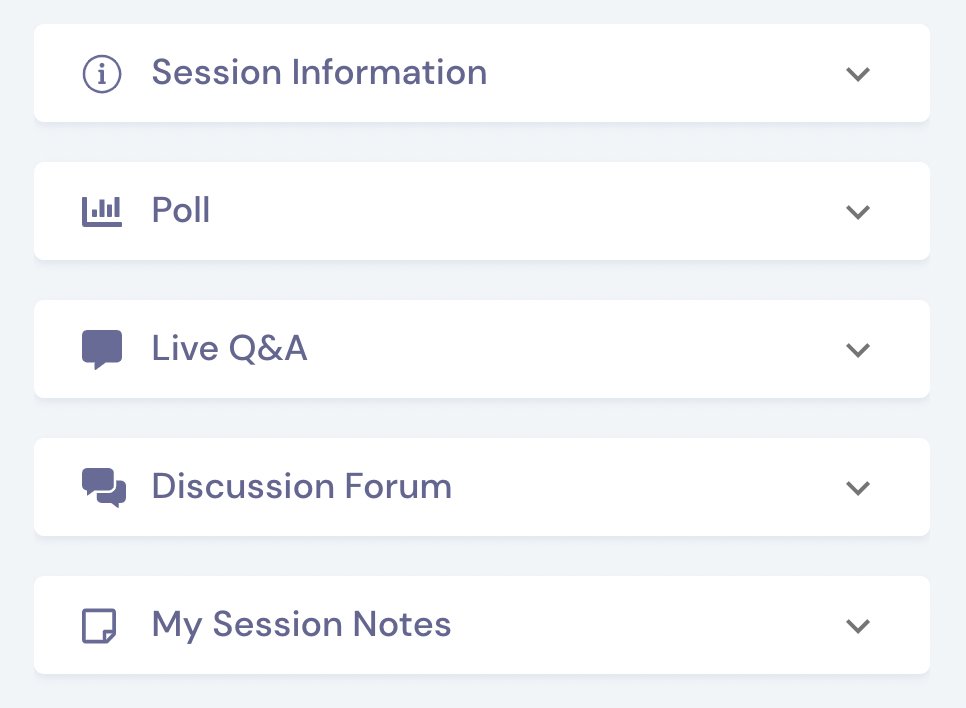
Task: Expand Session Information using its chevron
Action: click(x=858, y=74)
